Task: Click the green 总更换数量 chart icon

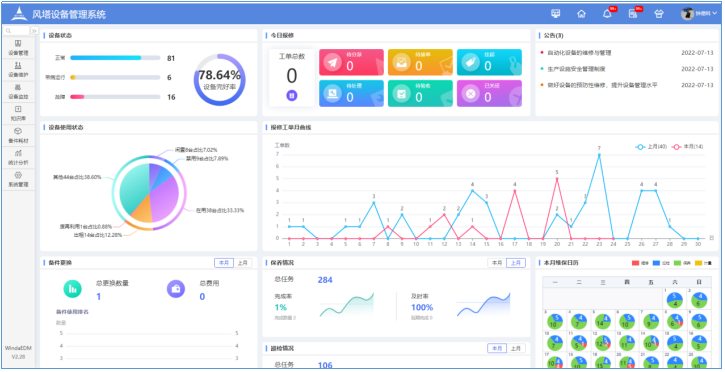Action: (x=72, y=289)
